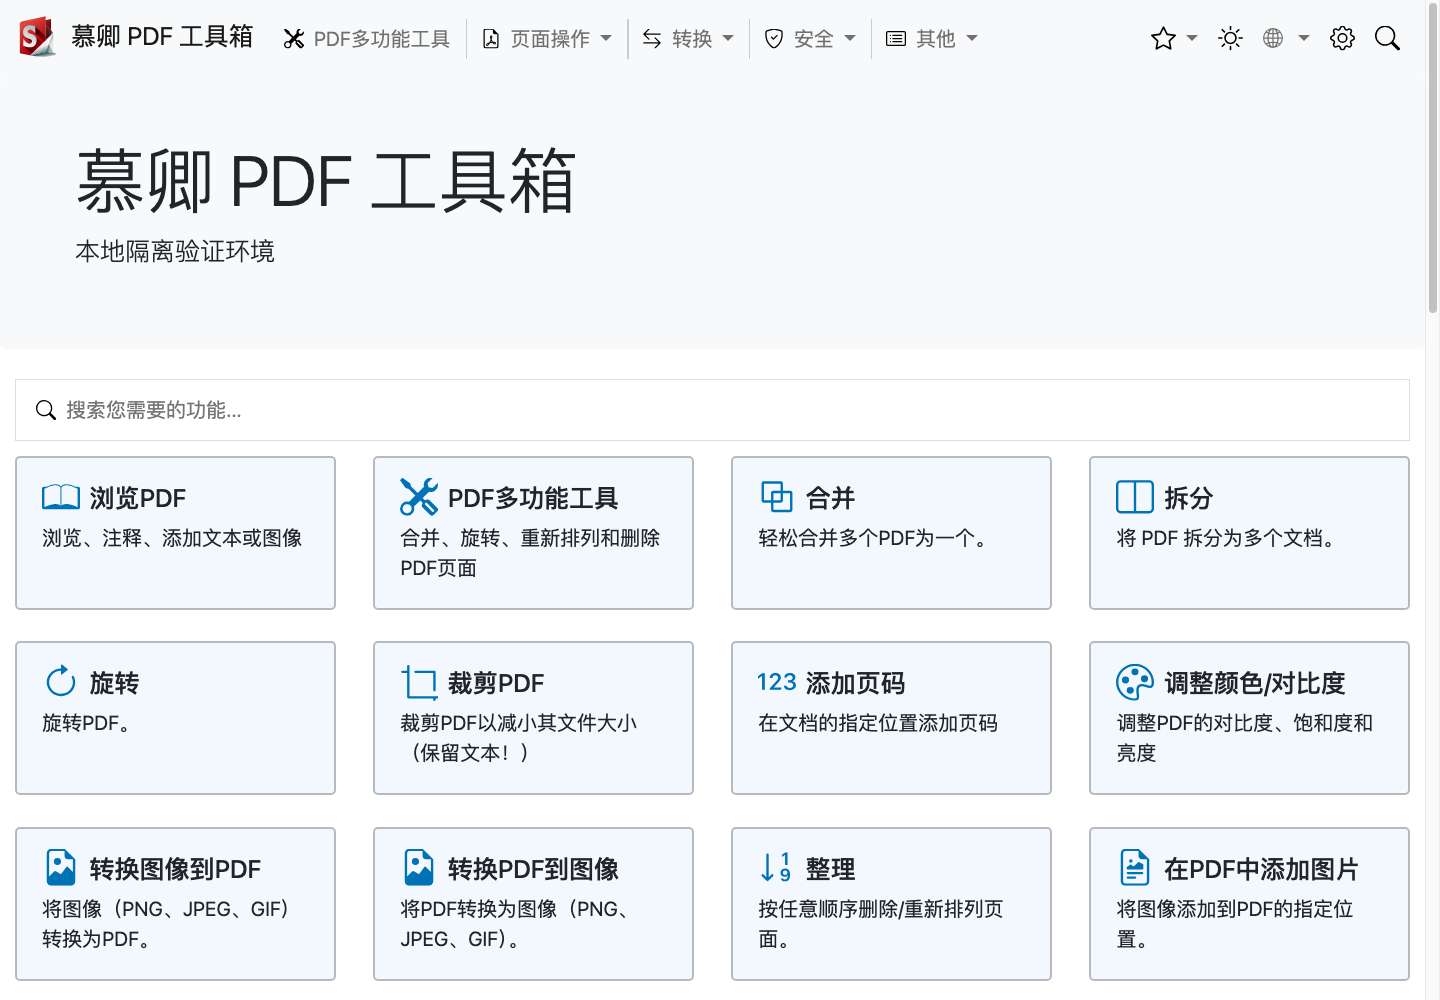This screenshot has height=1000, width=1440.
Task: Click the rotate arrow icon on 旋转 card
Action: [x=61, y=682]
